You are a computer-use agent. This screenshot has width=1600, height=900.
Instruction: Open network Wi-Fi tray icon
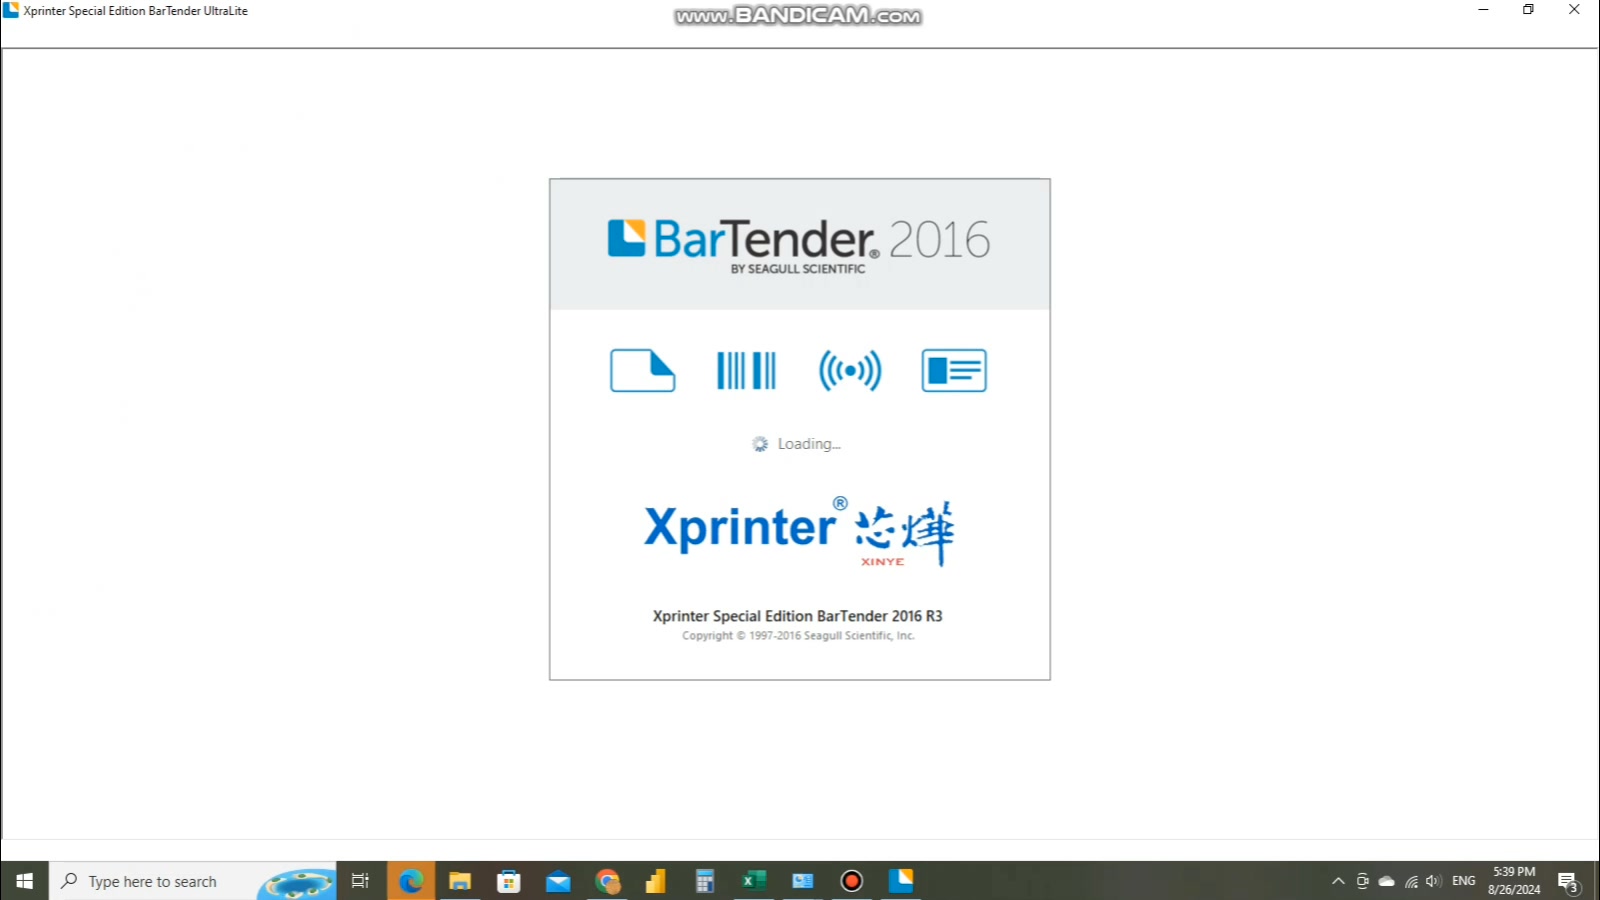tap(1411, 881)
